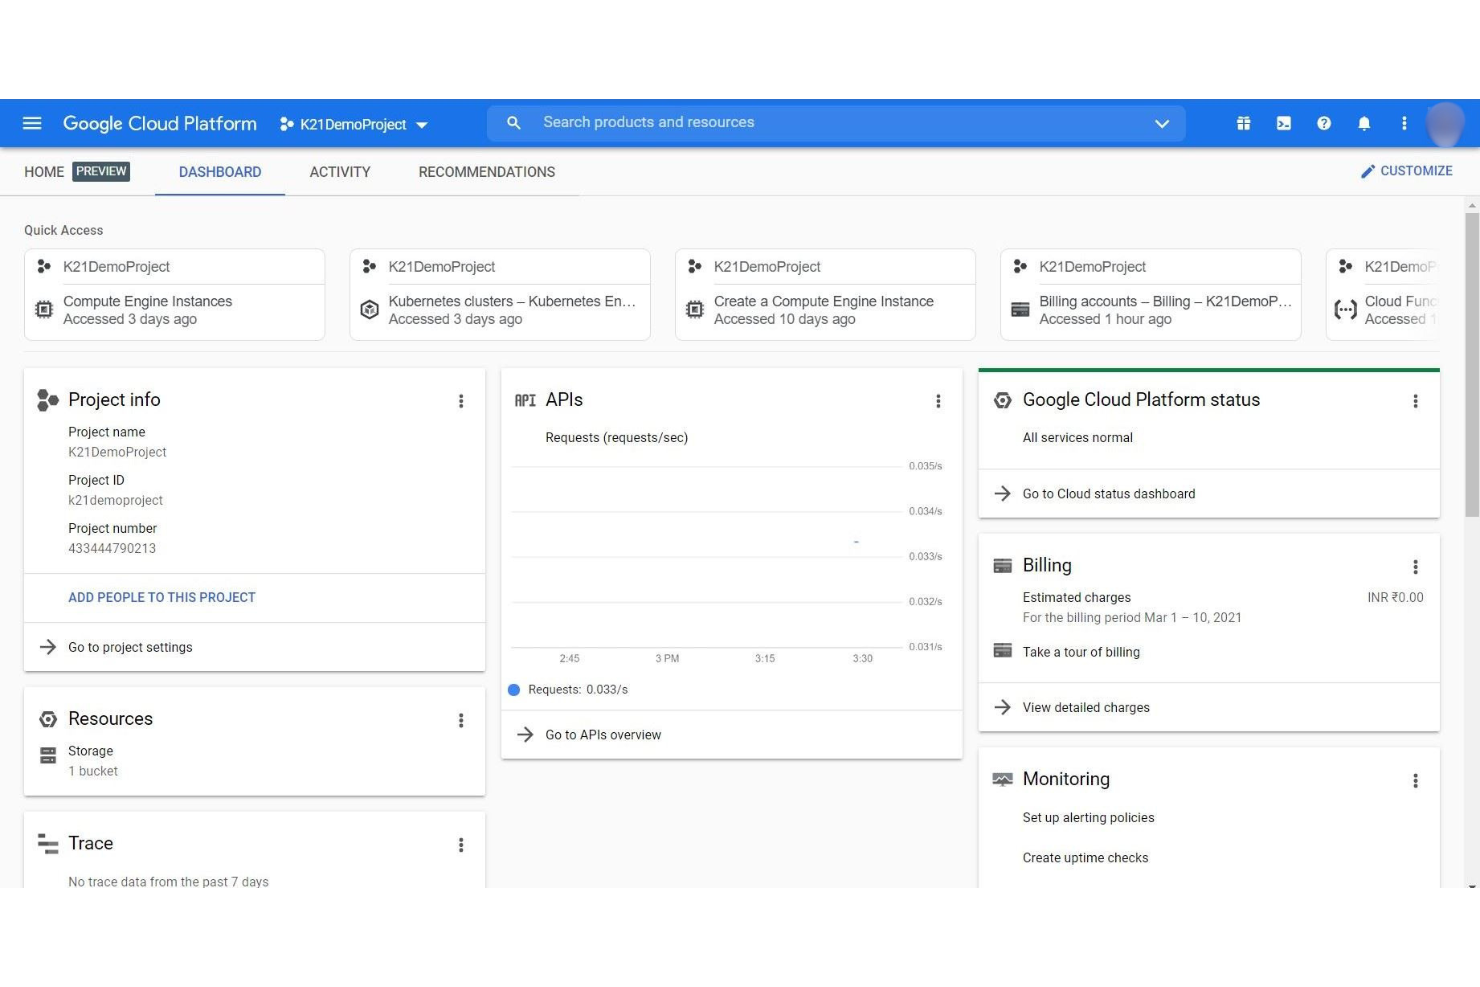Click the search magnifier icon
This screenshot has width=1480, height=987.
(513, 122)
